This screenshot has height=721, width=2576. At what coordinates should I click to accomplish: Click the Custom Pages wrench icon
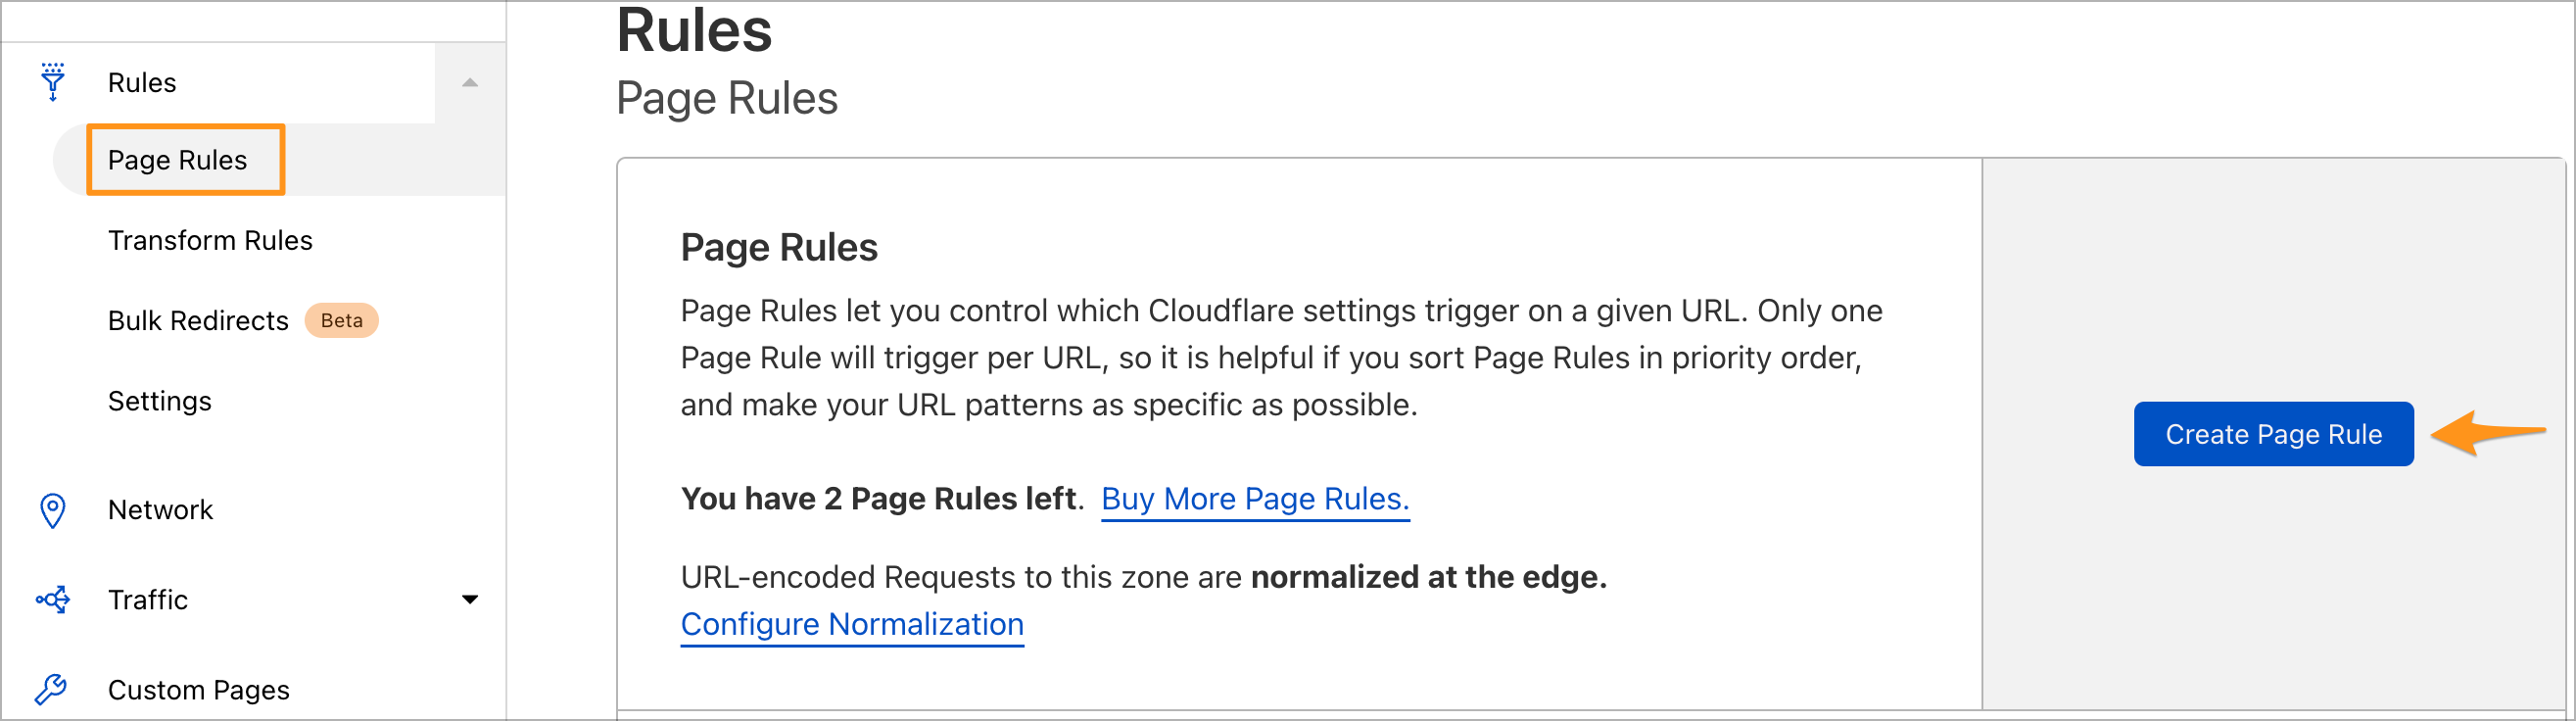click(x=51, y=689)
